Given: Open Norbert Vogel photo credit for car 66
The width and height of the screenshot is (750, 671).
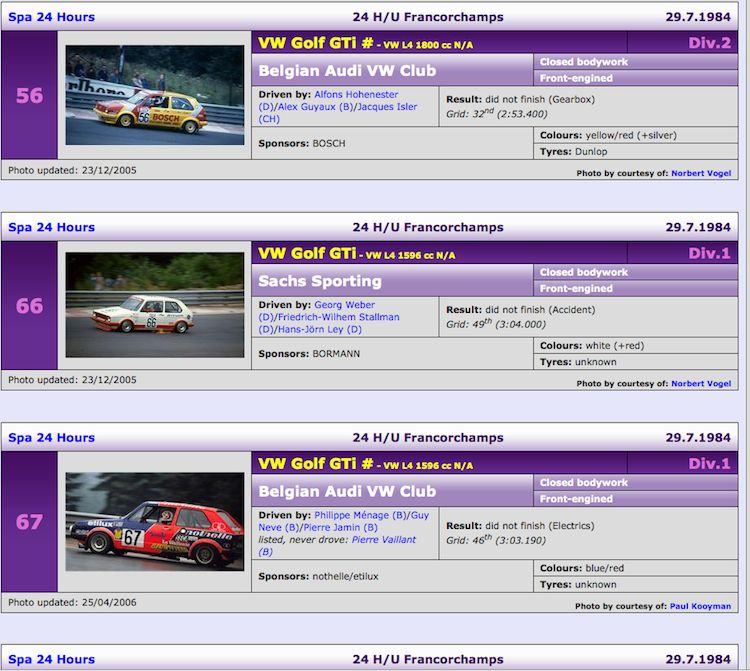Looking at the screenshot, I should click(701, 384).
